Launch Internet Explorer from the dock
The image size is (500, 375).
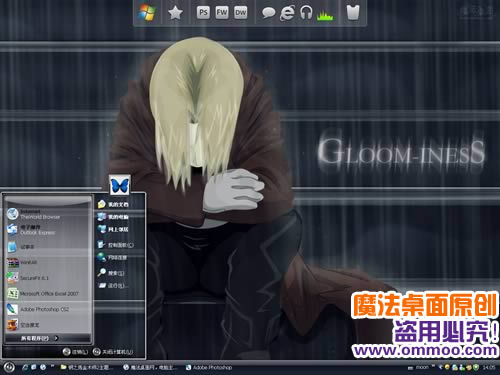coord(287,13)
